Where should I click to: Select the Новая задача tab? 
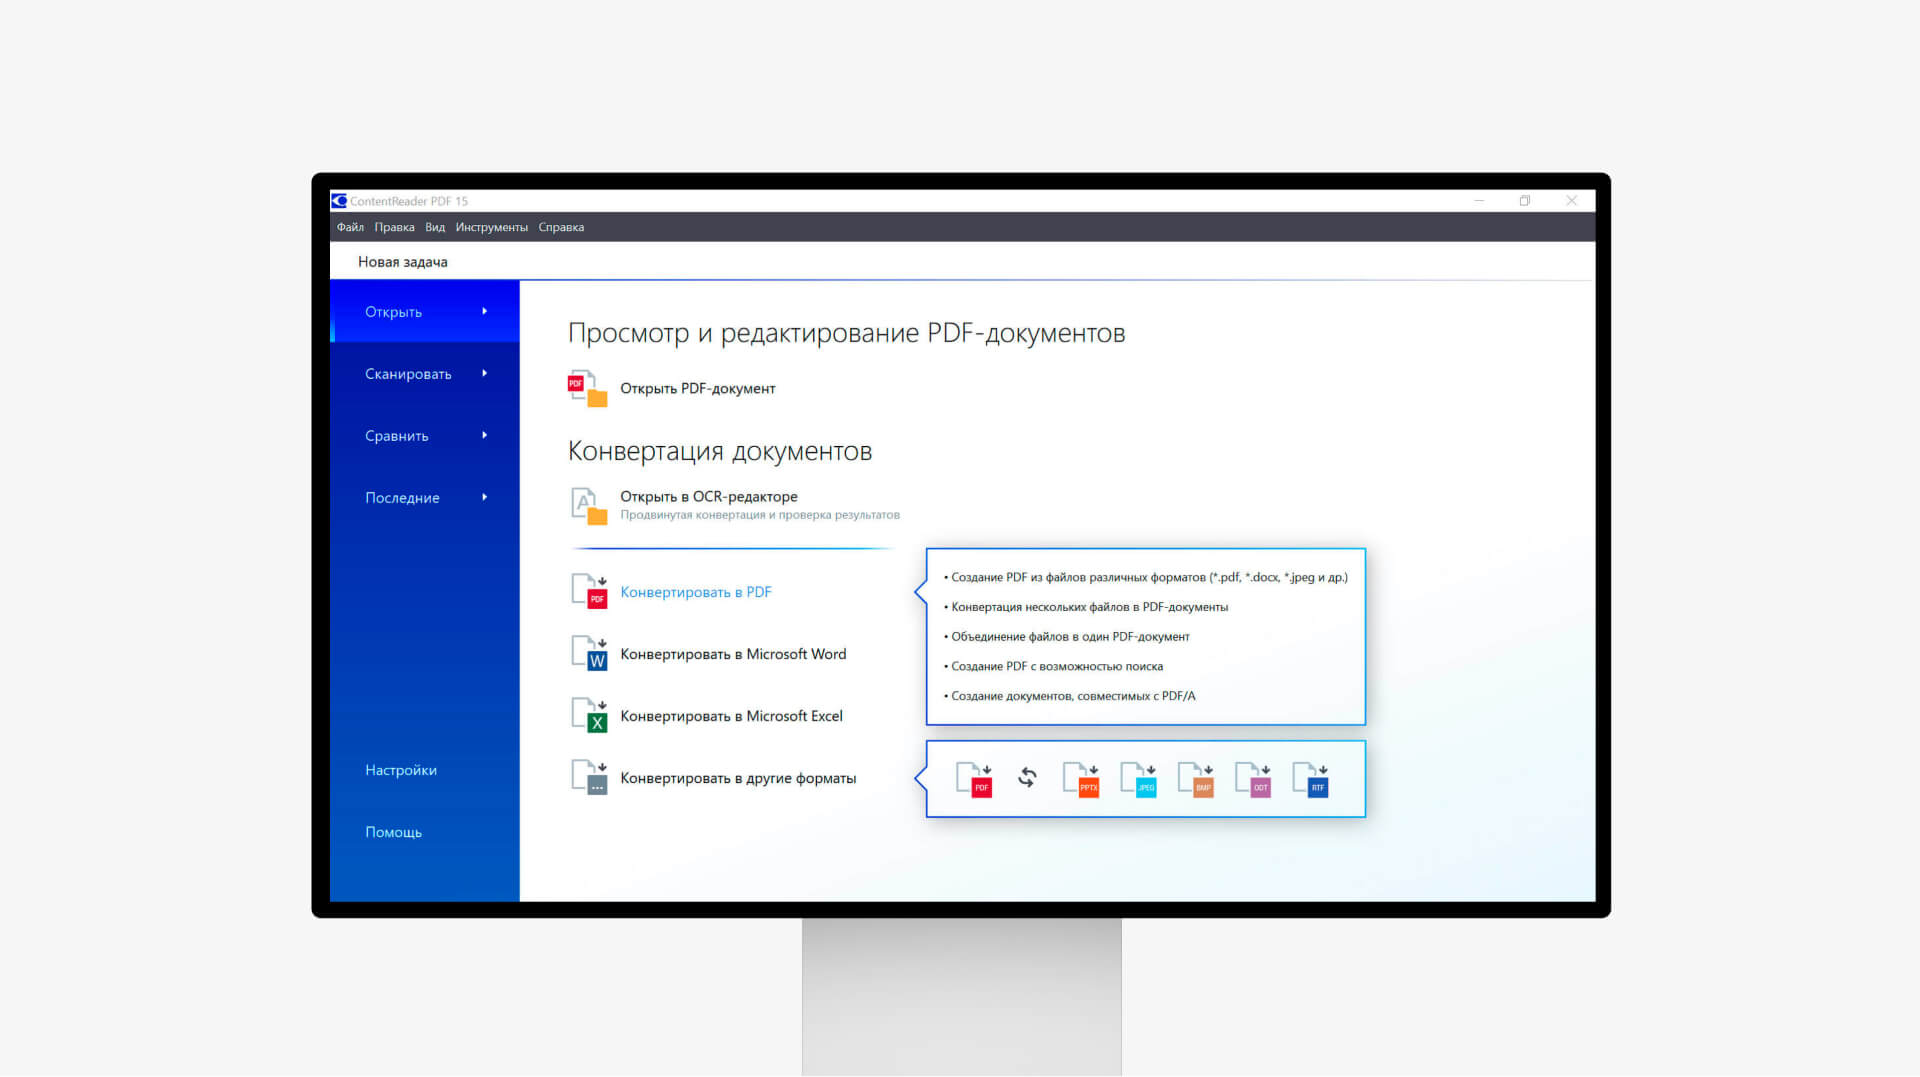pyautogui.click(x=402, y=262)
